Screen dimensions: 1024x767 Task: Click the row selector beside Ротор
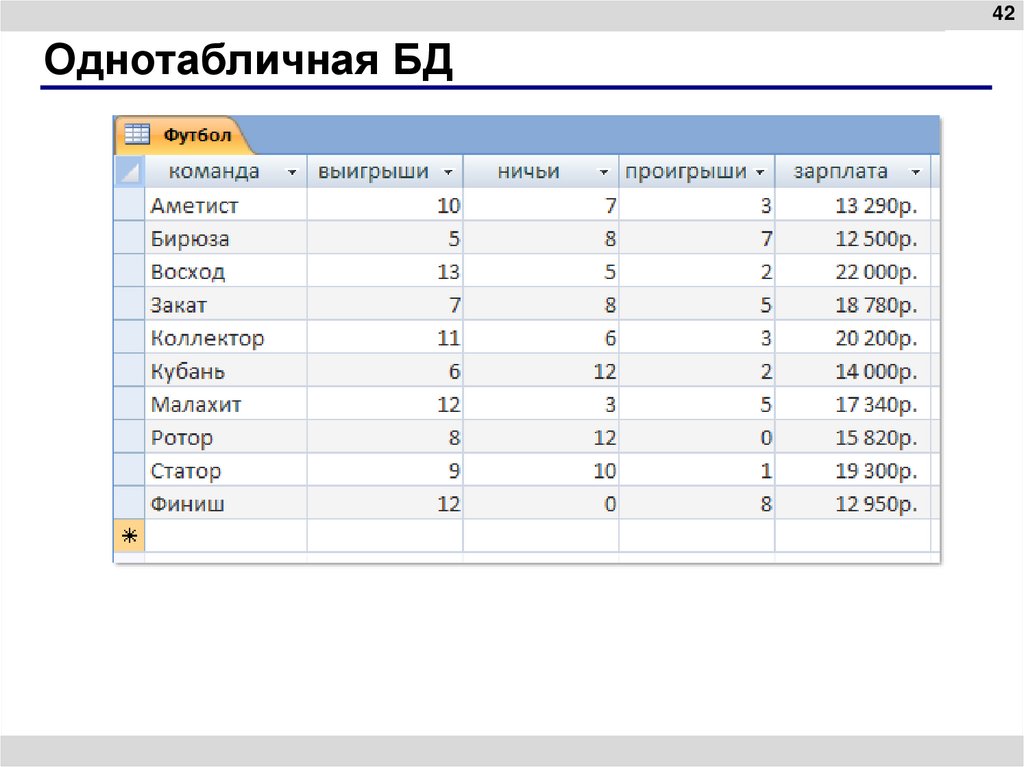[130, 437]
